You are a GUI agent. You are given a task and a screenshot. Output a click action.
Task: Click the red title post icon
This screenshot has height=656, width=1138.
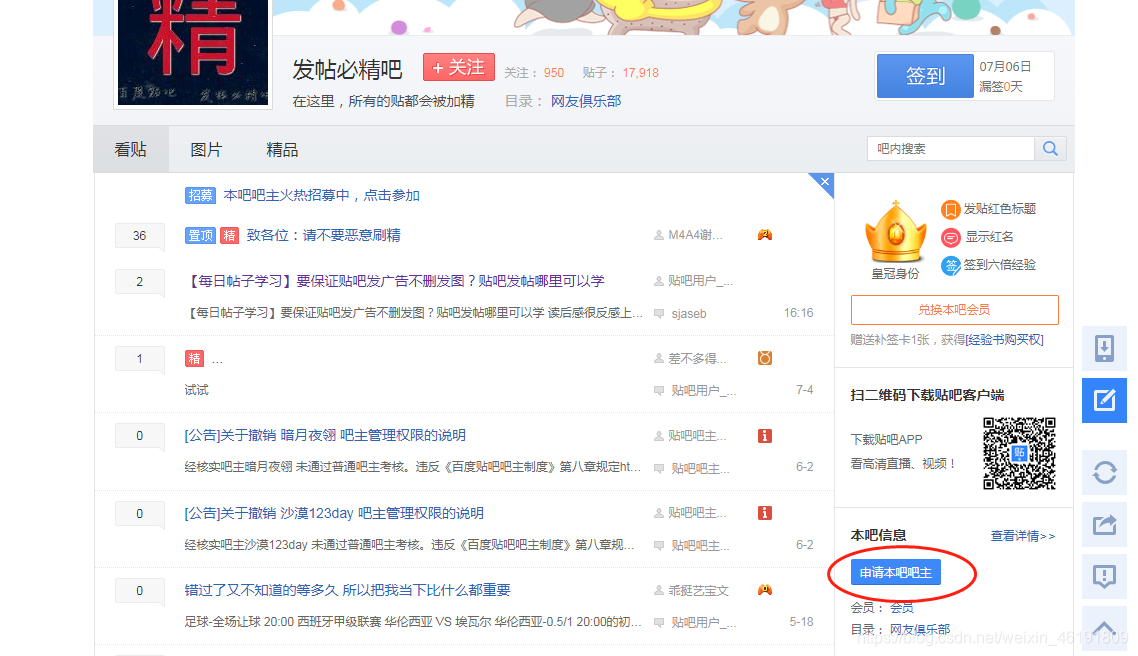coord(950,210)
